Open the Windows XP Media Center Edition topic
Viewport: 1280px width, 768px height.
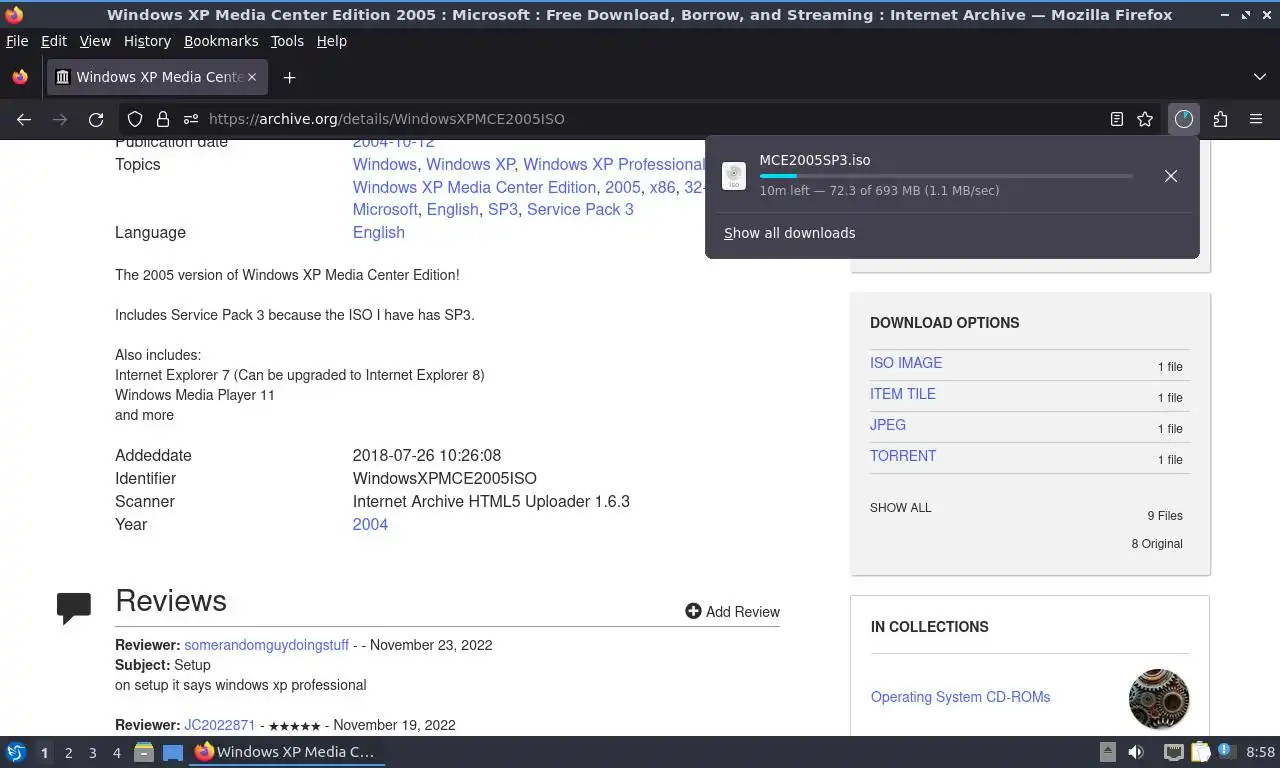tap(474, 187)
